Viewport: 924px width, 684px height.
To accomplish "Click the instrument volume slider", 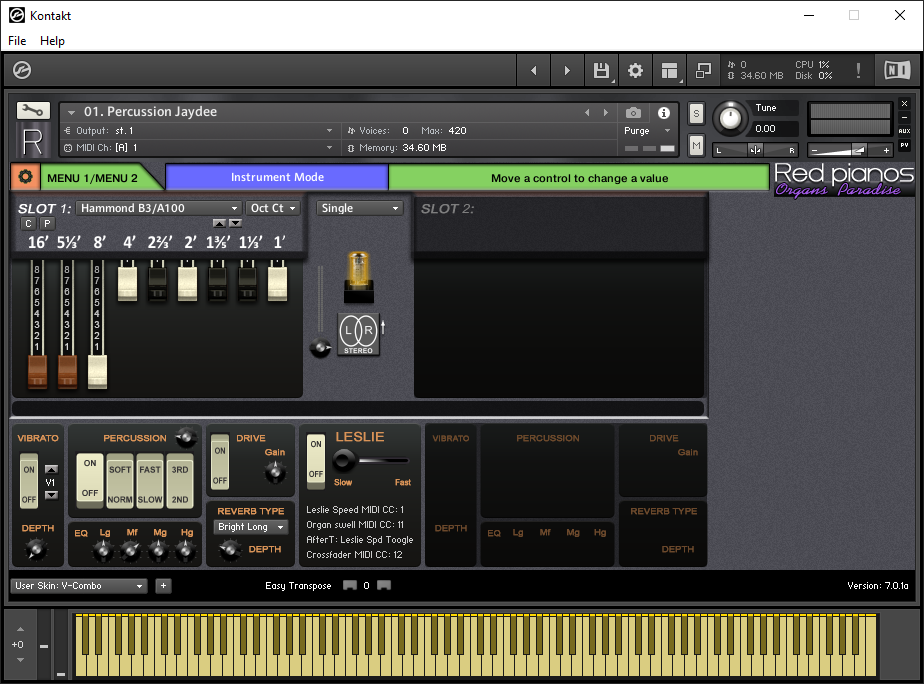I will pos(849,150).
